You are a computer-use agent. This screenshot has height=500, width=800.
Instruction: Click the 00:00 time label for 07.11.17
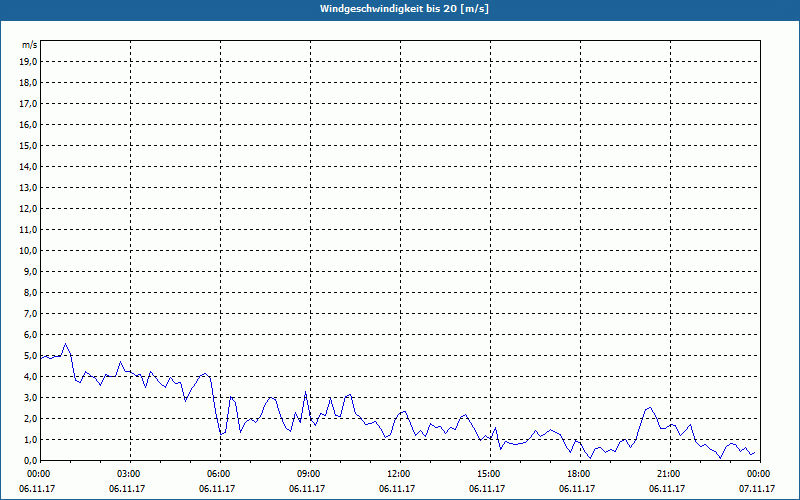(760, 474)
